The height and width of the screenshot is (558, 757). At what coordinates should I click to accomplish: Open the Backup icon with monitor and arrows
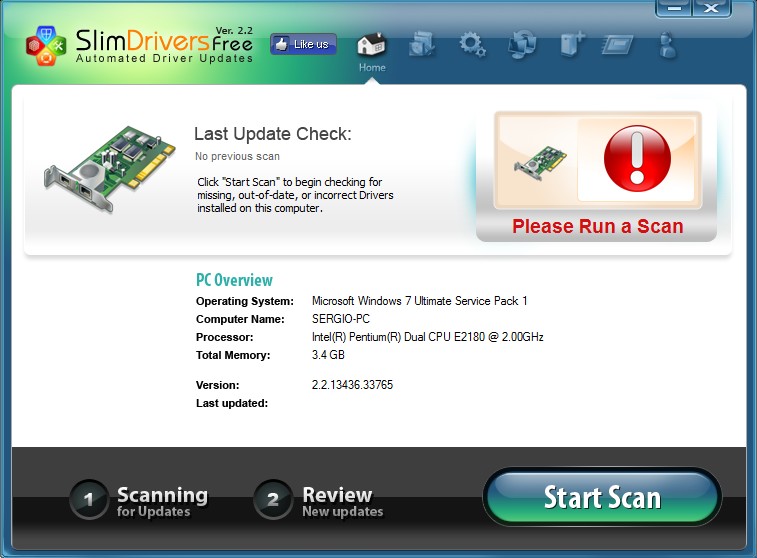click(522, 45)
